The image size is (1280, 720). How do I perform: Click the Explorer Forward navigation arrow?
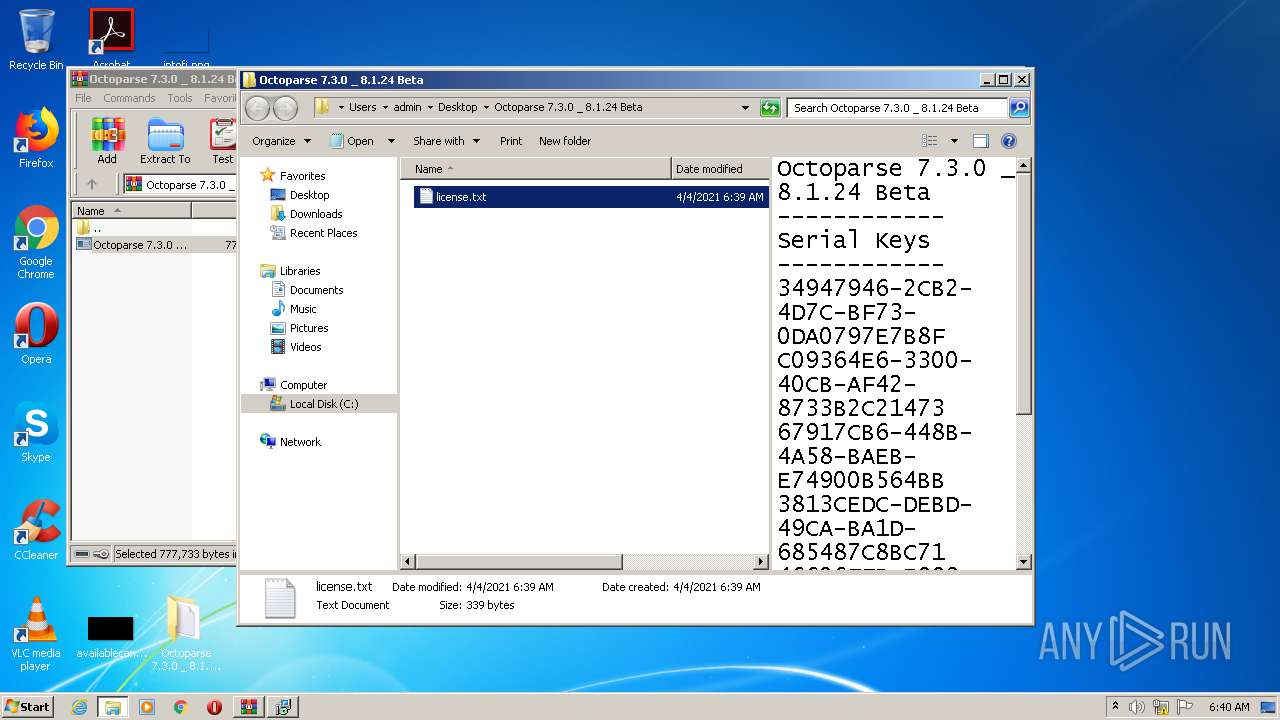tap(285, 108)
